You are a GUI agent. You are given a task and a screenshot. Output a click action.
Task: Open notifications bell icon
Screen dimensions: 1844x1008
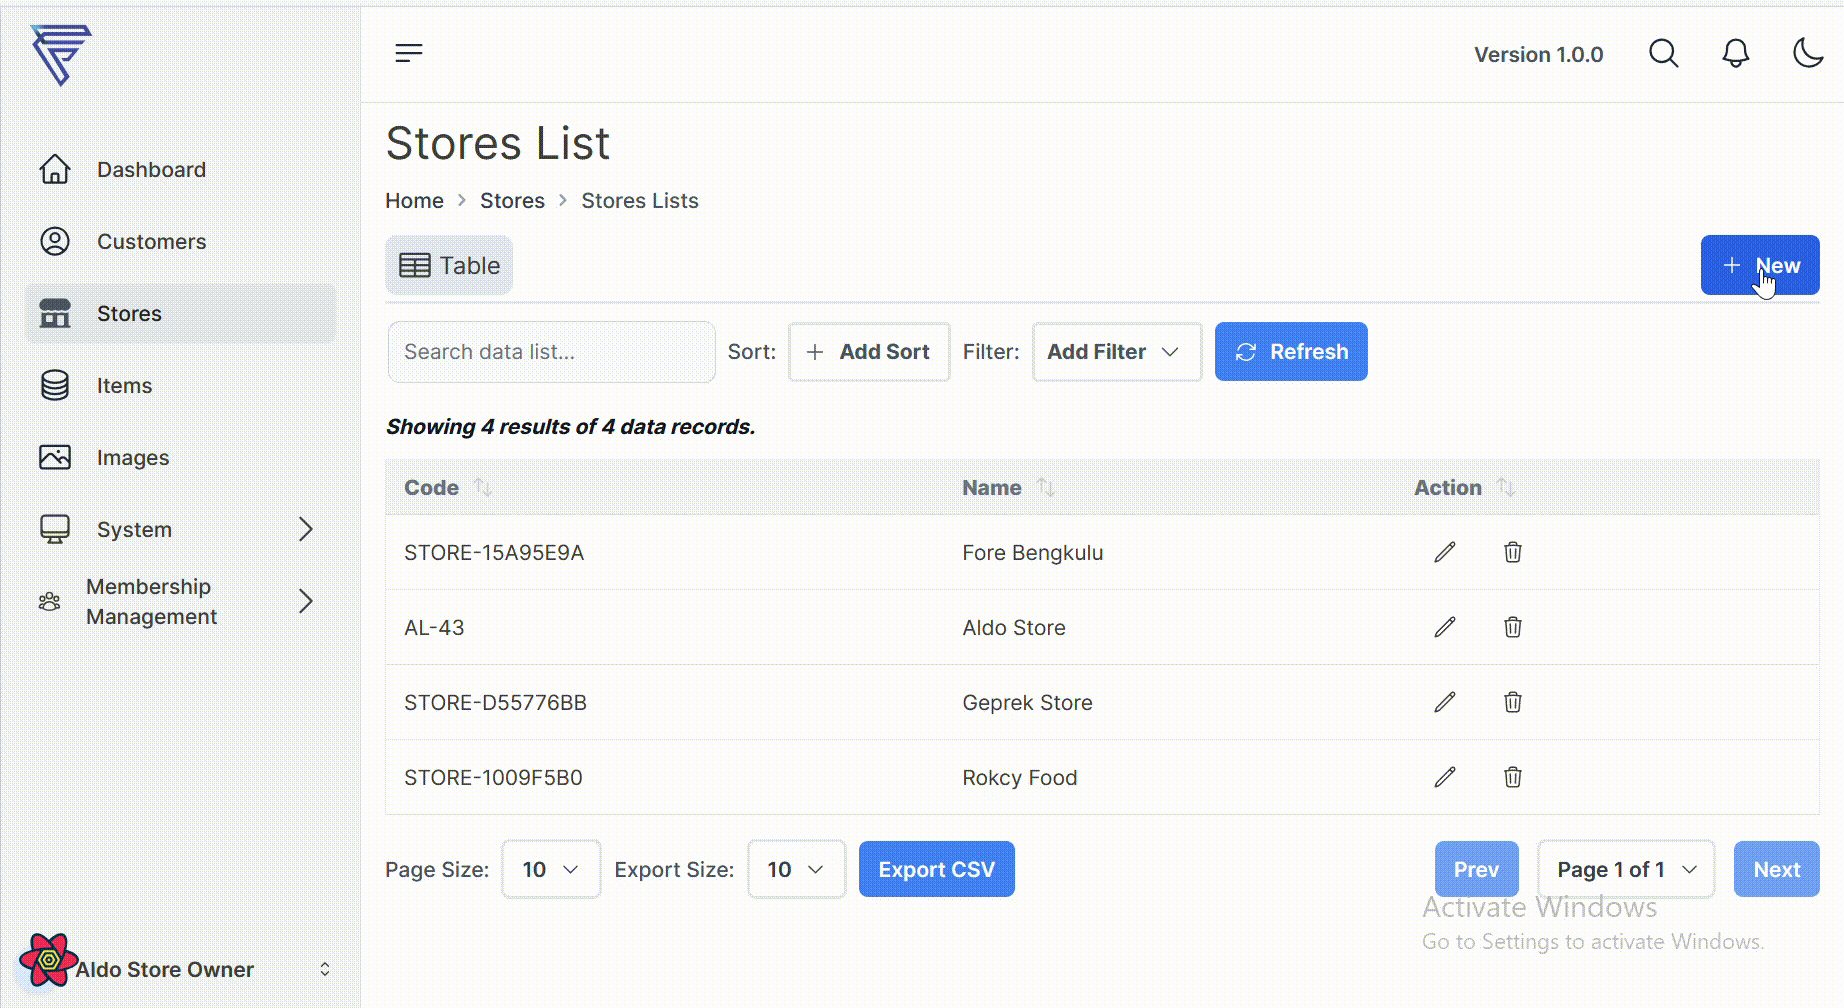[1736, 53]
